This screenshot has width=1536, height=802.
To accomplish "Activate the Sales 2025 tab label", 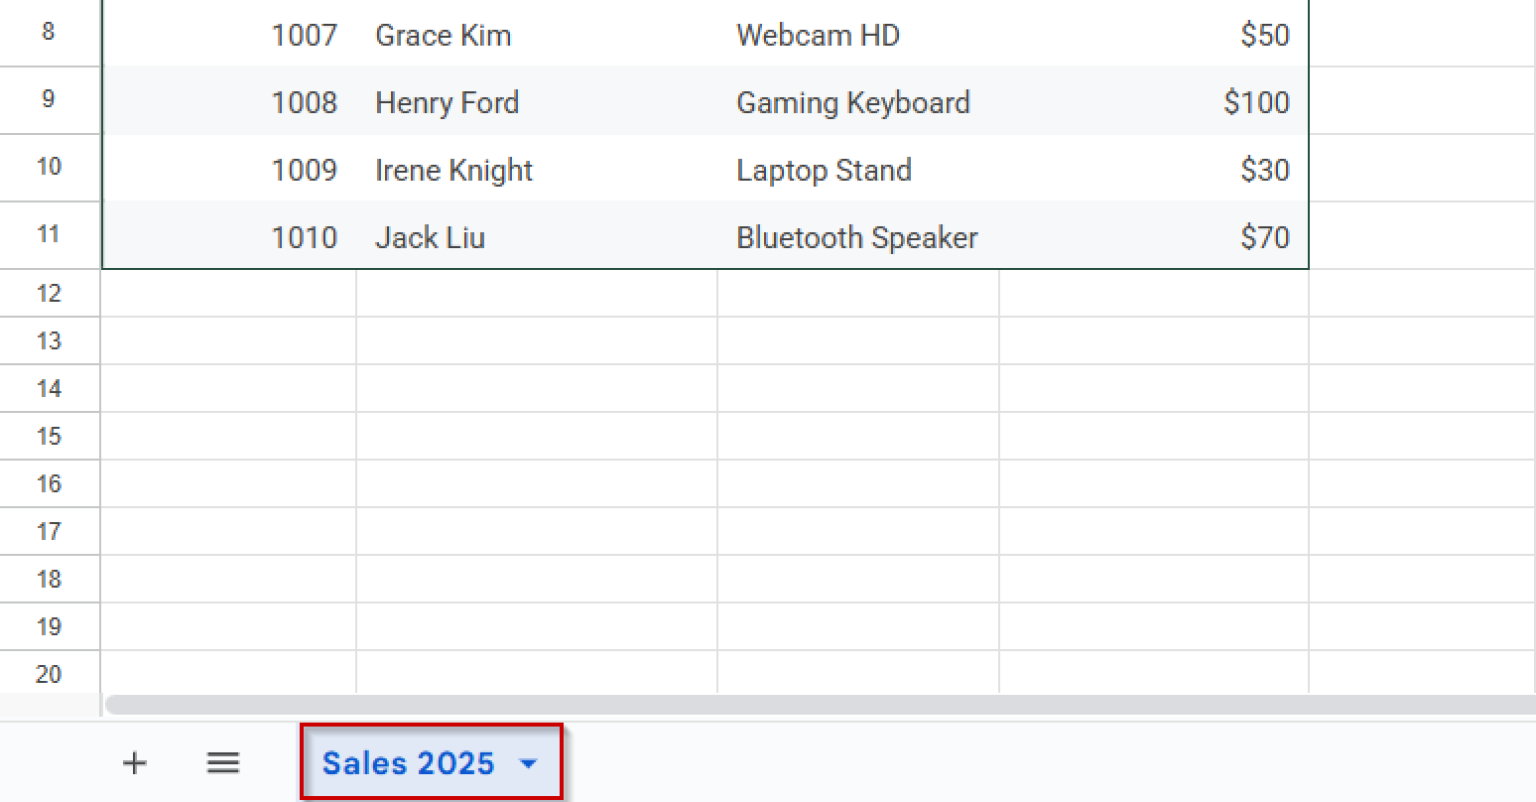I will (408, 763).
